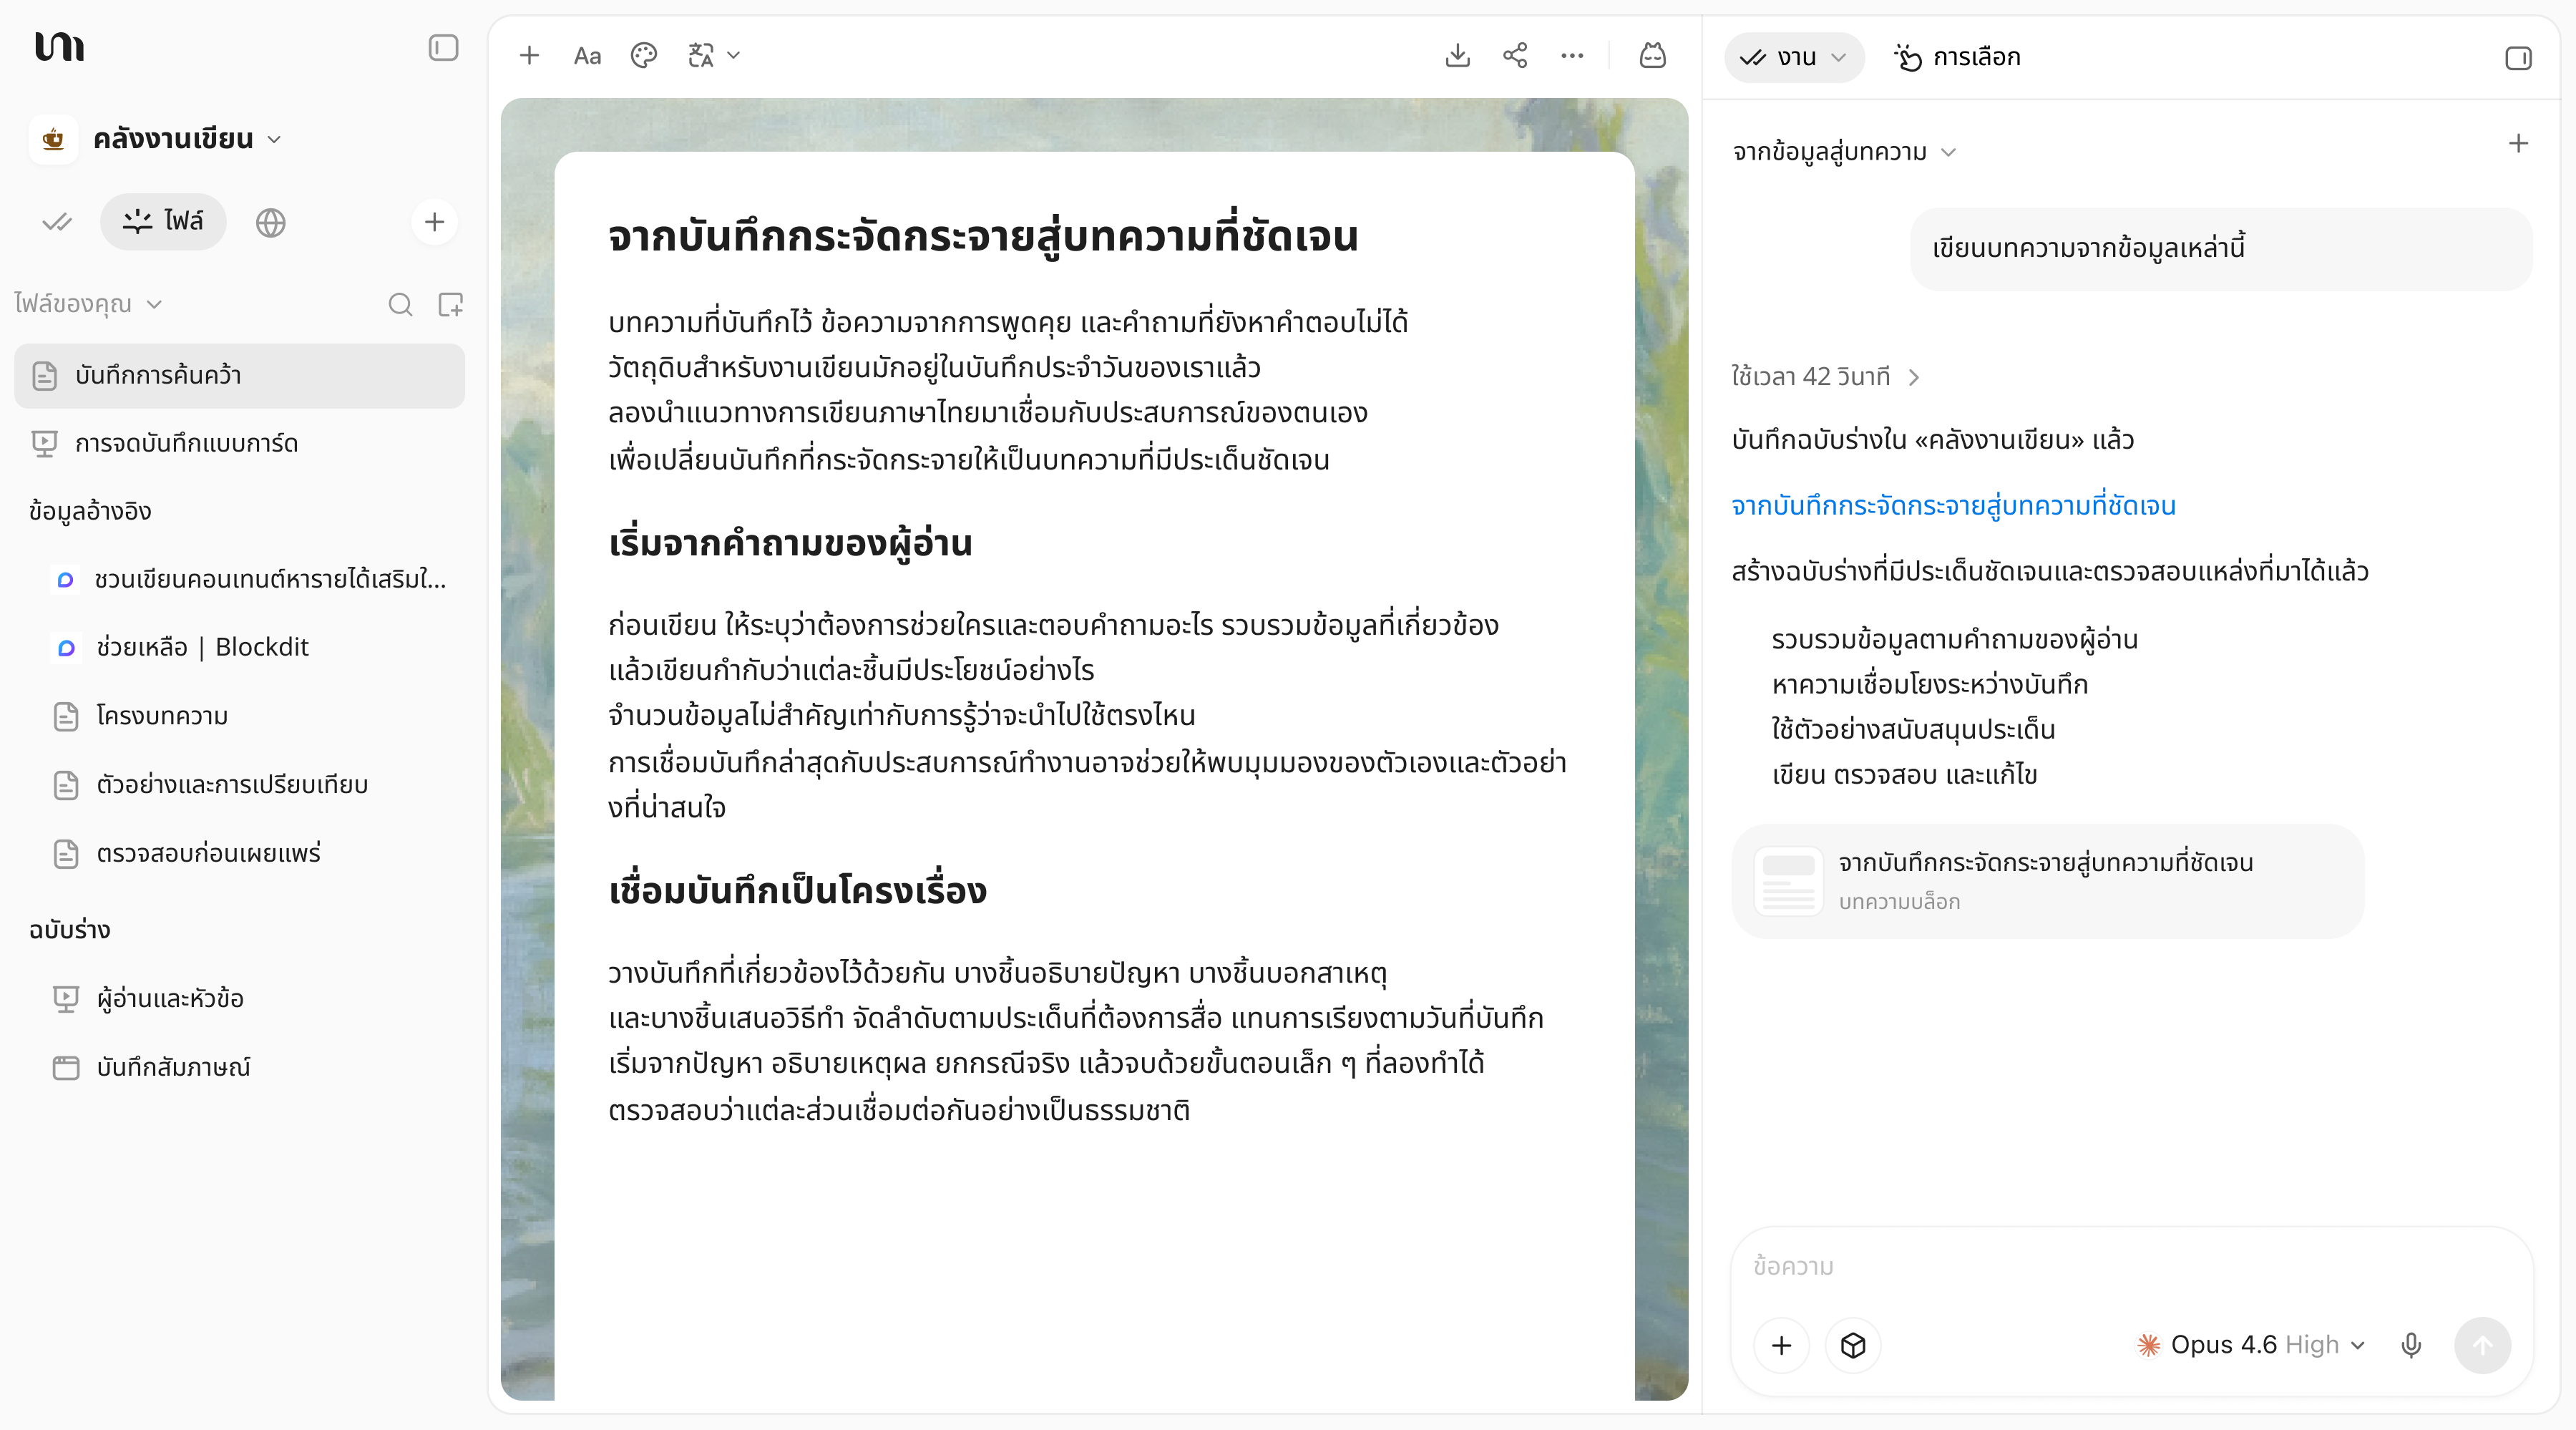Screen dimensions: 2576x1430
Task: Open the translate language dropdown
Action: [714, 56]
